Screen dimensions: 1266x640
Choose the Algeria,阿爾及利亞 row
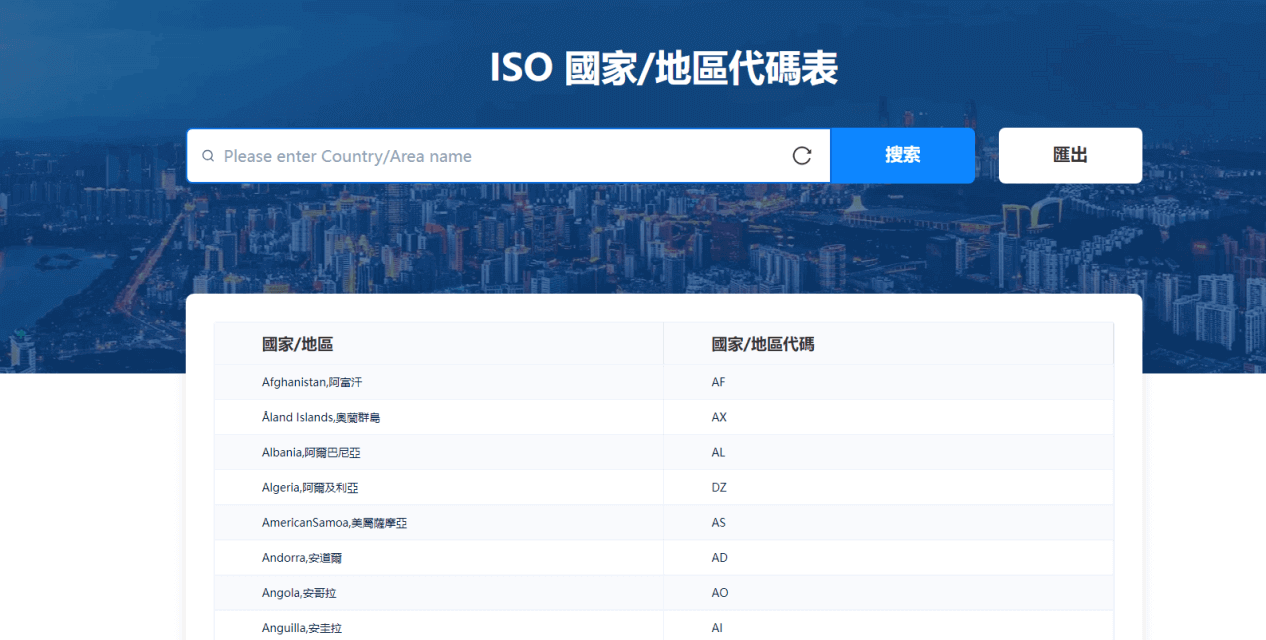point(310,488)
